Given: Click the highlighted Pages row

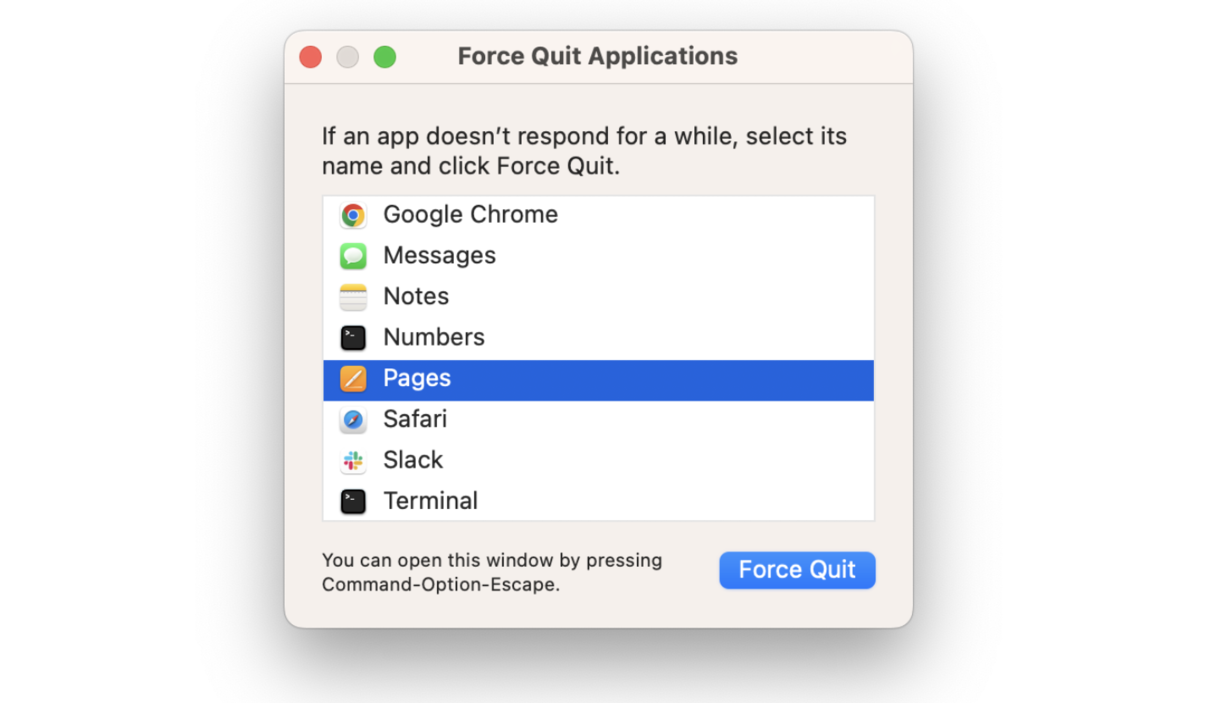Looking at the screenshot, I should [598, 378].
